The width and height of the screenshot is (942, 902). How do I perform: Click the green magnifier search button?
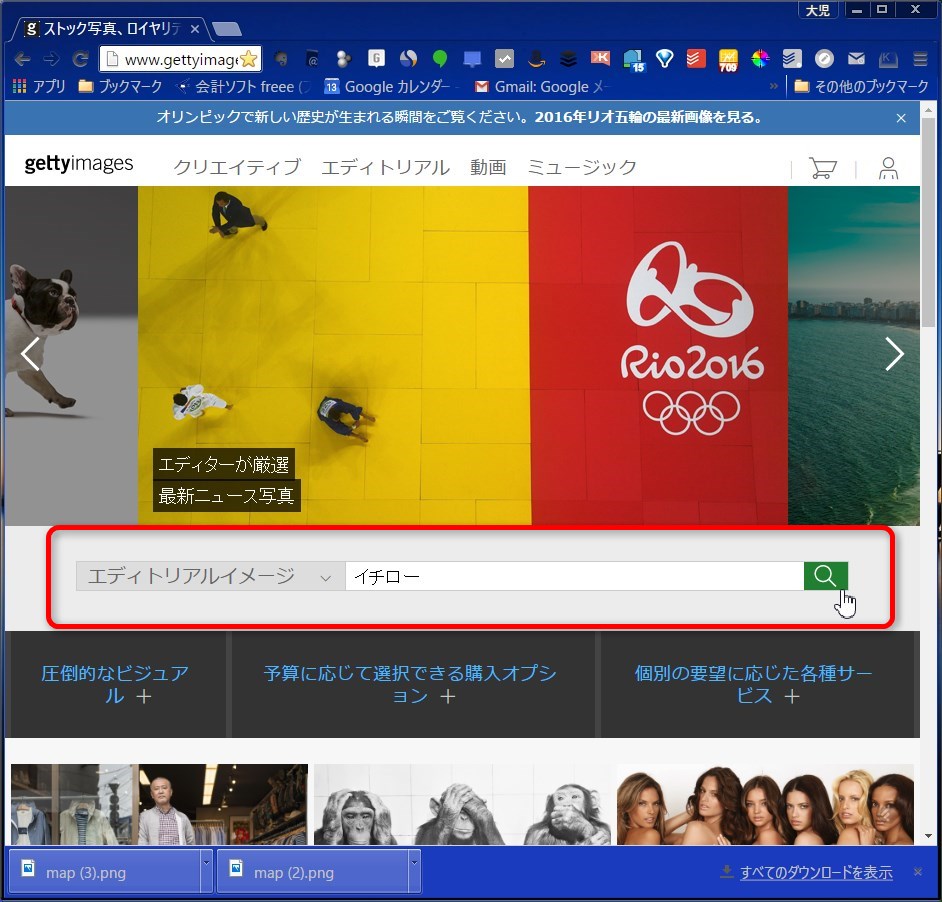coord(825,576)
